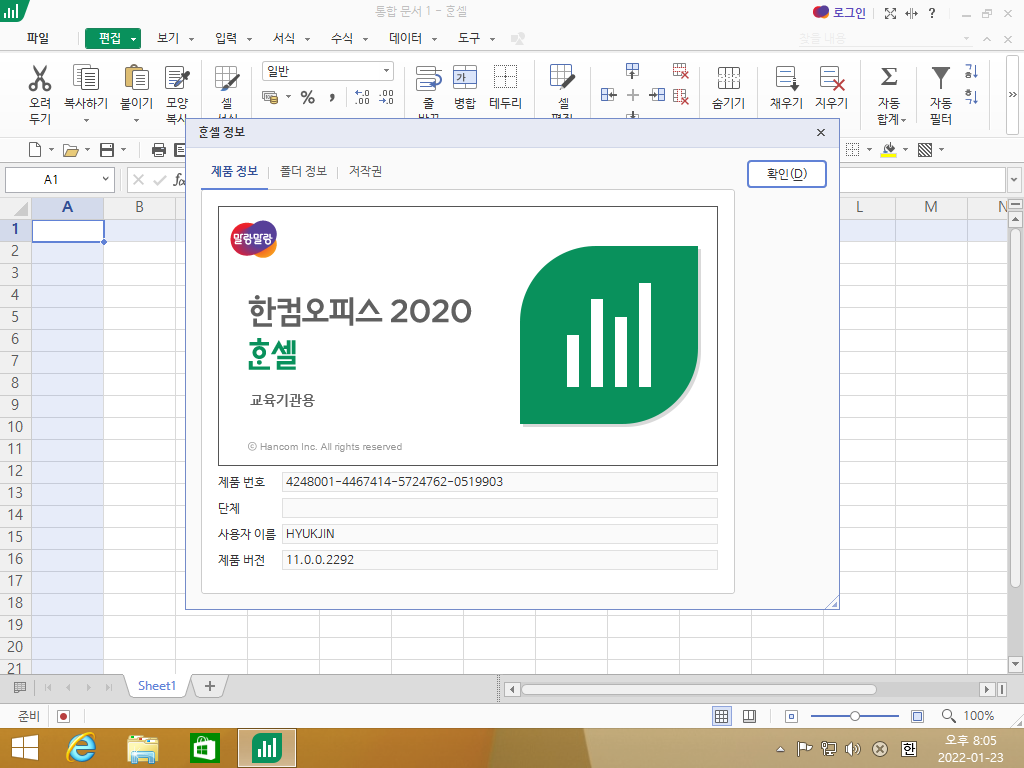Click the clear (지우기) icon
1024x768 pixels.
point(831,78)
